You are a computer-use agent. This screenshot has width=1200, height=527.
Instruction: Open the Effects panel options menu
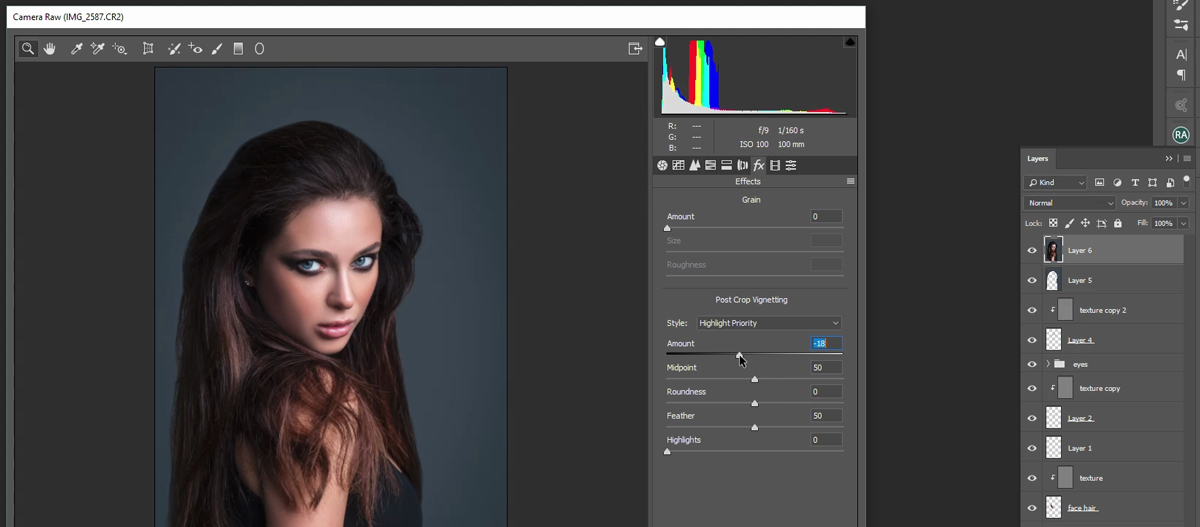850,181
